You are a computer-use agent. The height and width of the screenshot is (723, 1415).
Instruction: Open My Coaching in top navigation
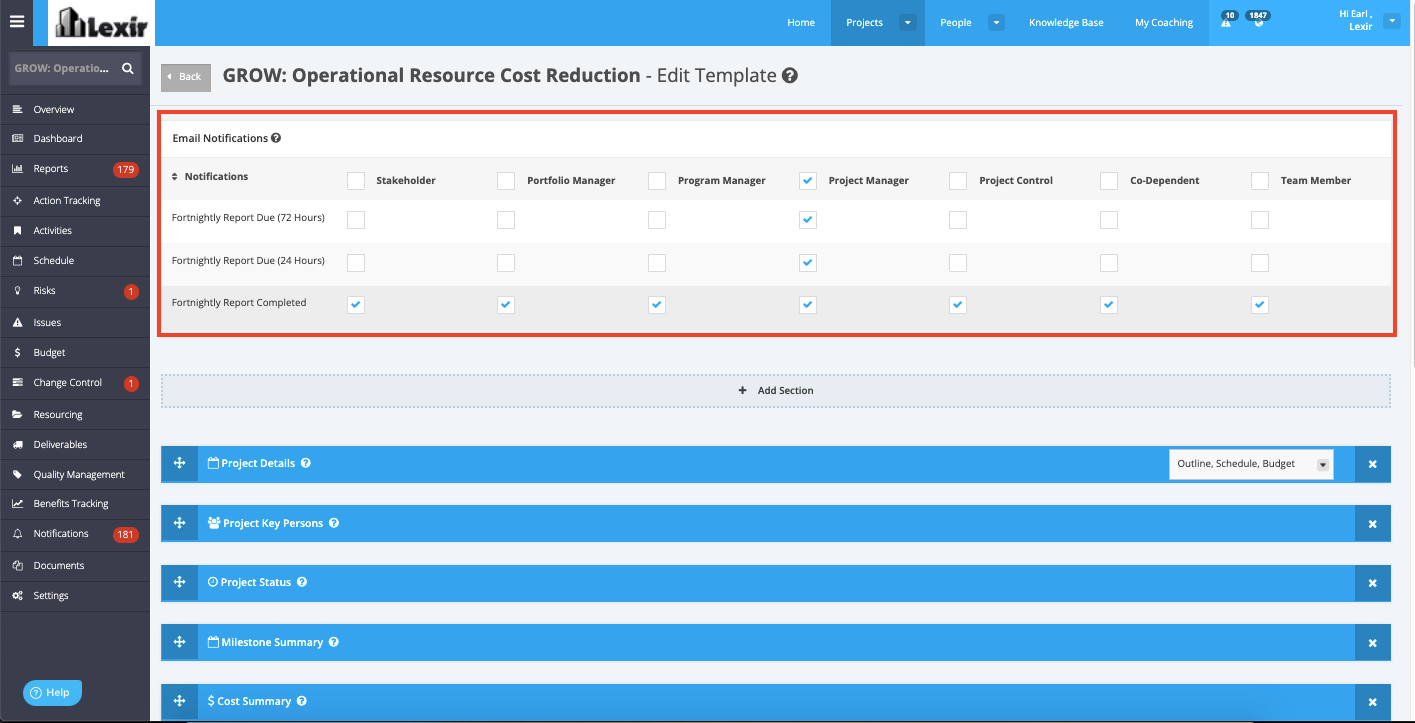pos(1164,22)
